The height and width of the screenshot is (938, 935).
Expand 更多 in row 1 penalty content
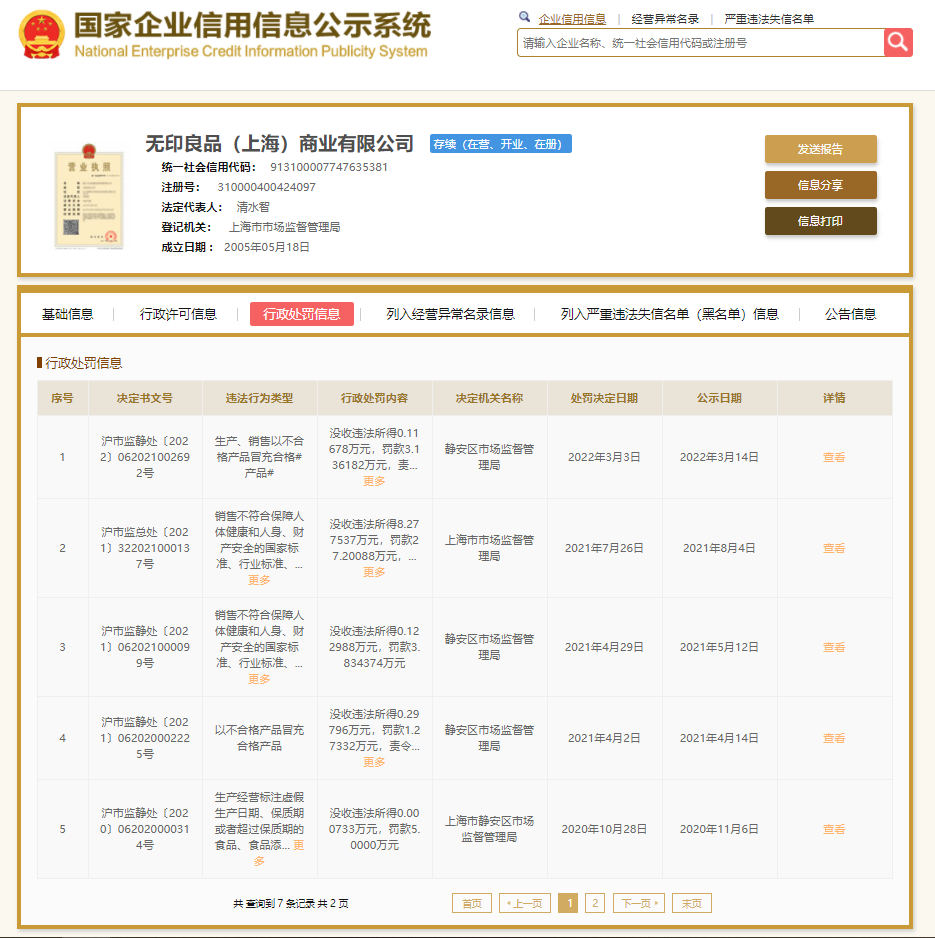click(x=374, y=481)
